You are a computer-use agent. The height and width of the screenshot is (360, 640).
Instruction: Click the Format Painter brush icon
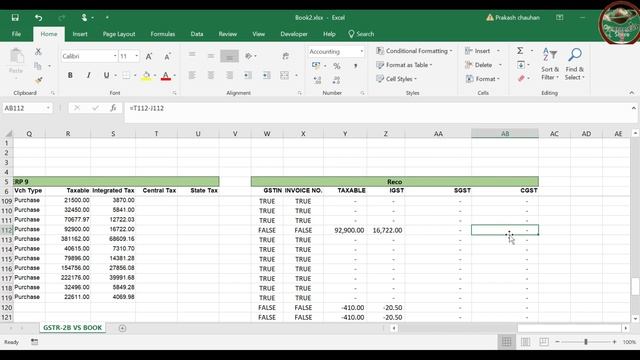(x=38, y=80)
